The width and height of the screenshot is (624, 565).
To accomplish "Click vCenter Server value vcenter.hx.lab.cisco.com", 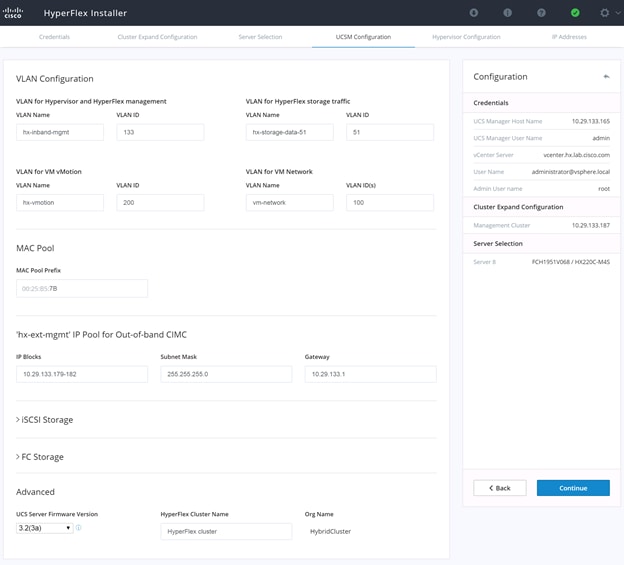I will 576,155.
